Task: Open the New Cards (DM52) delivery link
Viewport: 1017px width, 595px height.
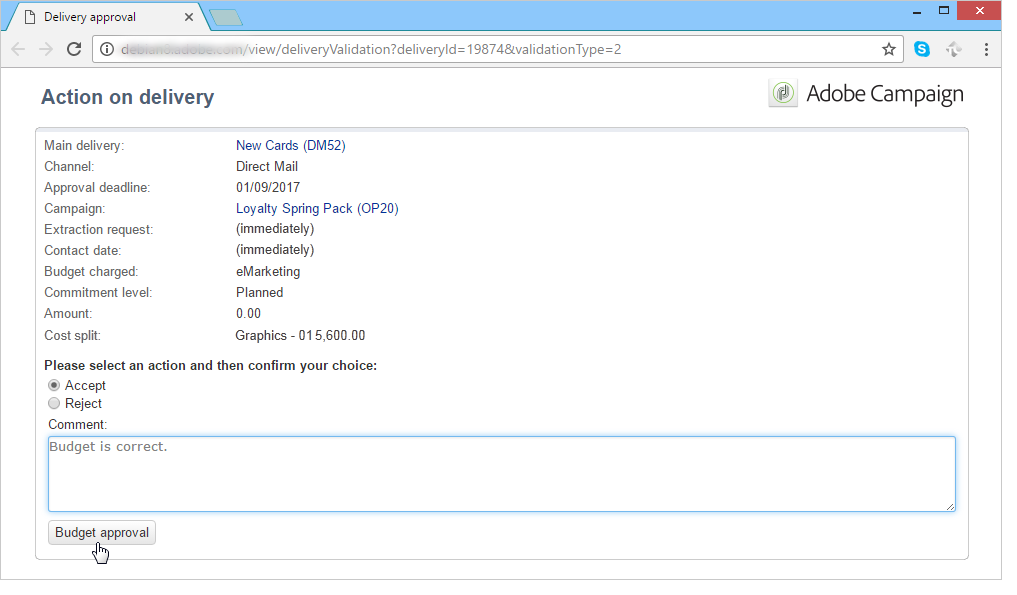Action: 291,145
